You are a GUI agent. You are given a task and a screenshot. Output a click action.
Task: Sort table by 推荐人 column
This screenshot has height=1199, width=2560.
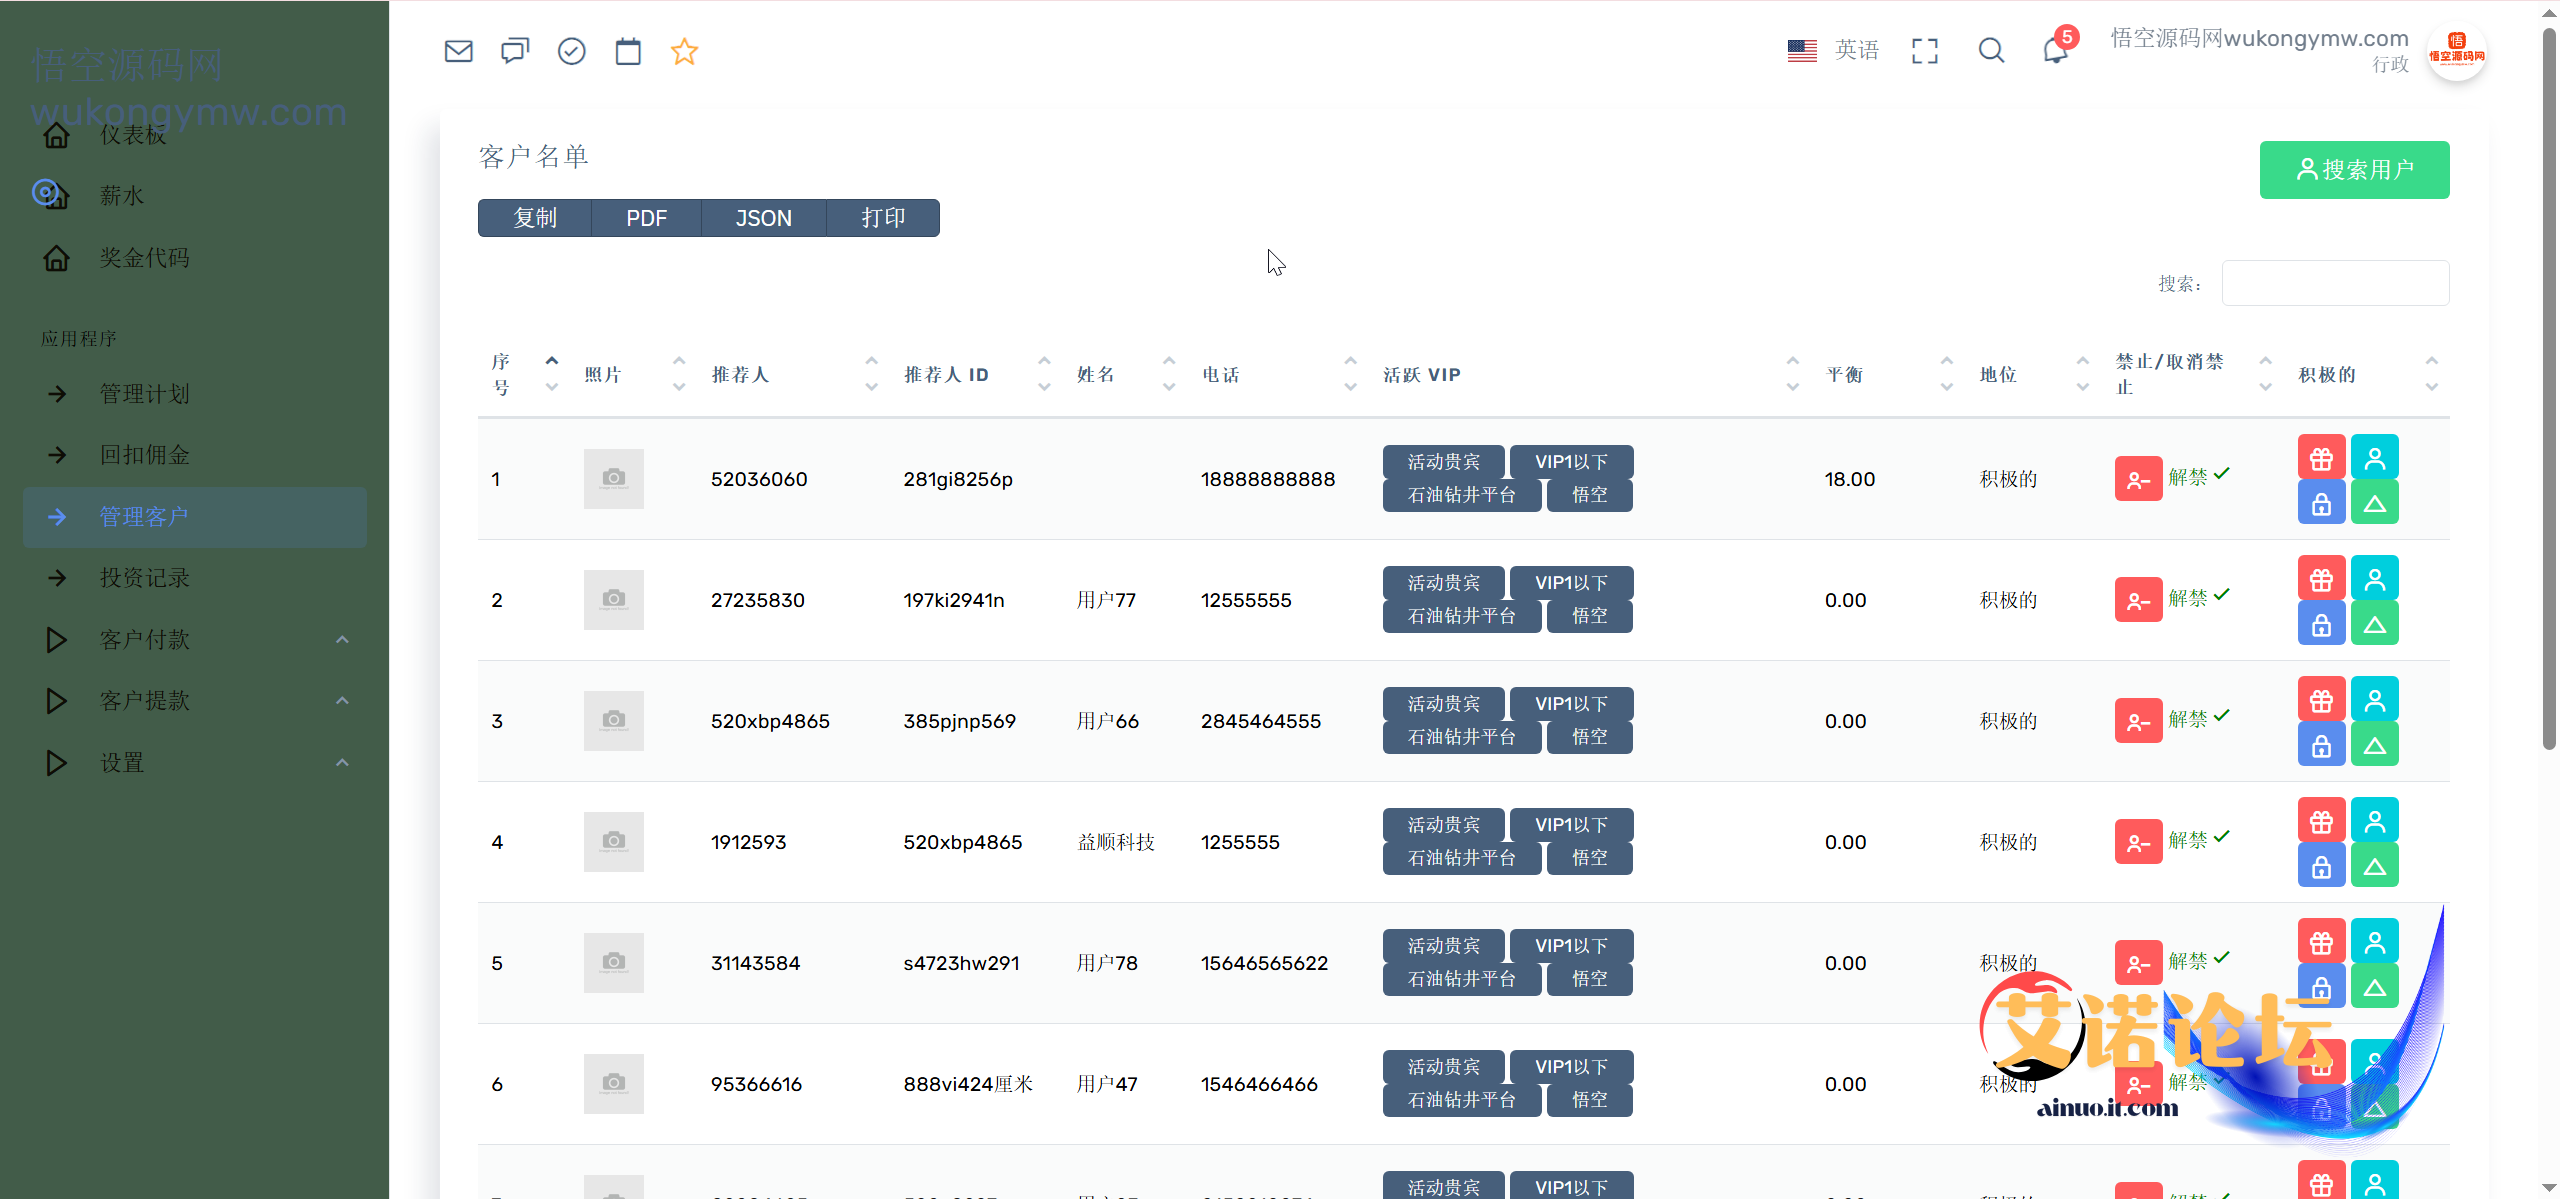click(x=794, y=374)
